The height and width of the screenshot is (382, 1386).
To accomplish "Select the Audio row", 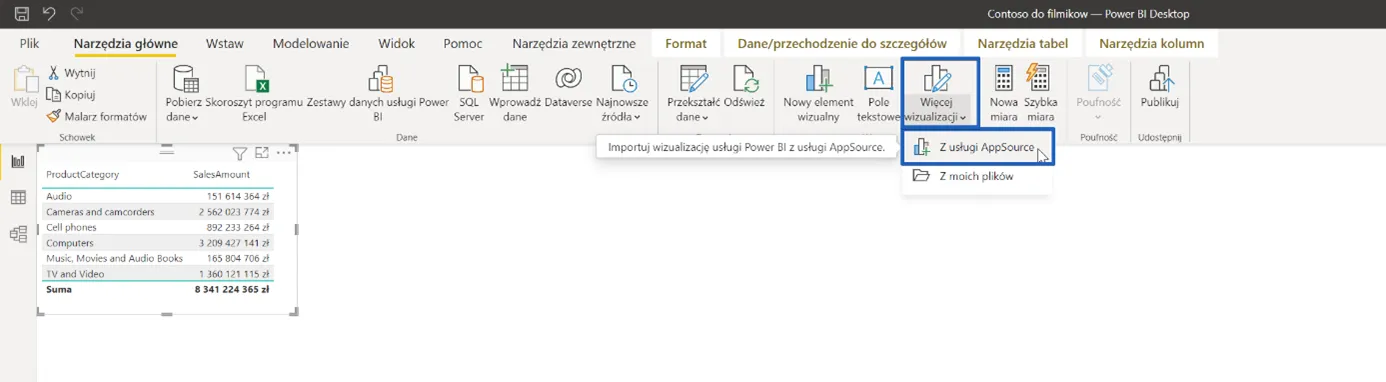I will 158,196.
